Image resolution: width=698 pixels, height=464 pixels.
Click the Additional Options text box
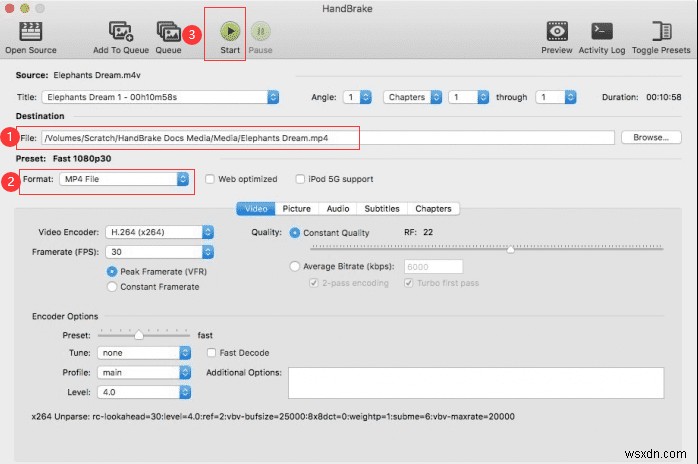(476, 383)
